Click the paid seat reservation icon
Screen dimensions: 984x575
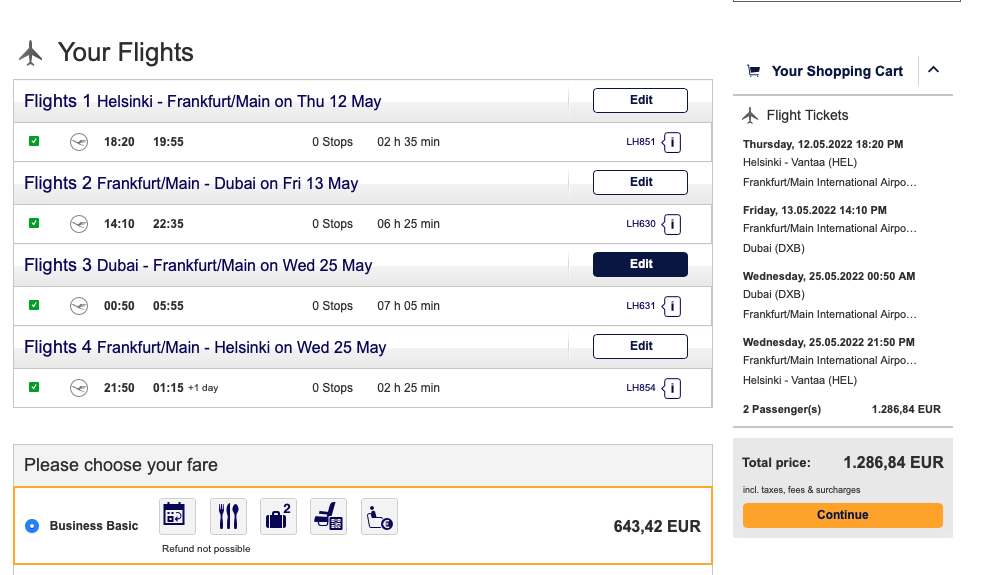(379, 516)
